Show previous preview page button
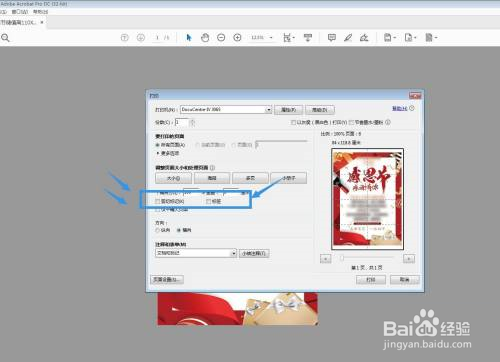500x362 pixels. (x=326, y=259)
